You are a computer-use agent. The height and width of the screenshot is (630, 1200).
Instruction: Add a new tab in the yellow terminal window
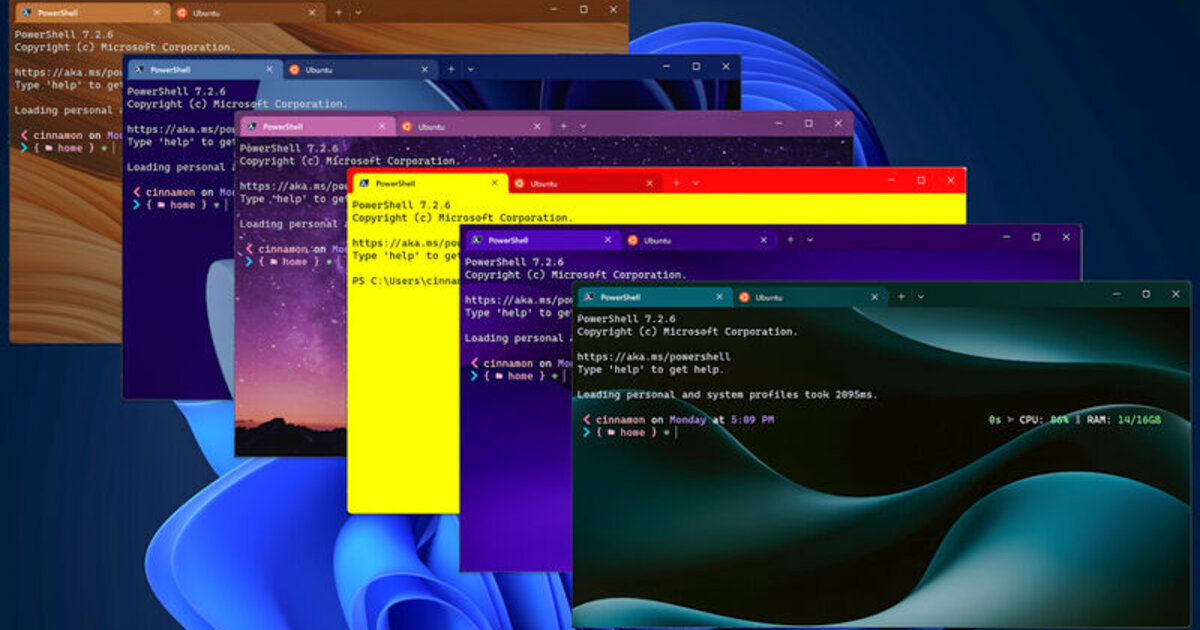[x=676, y=183]
